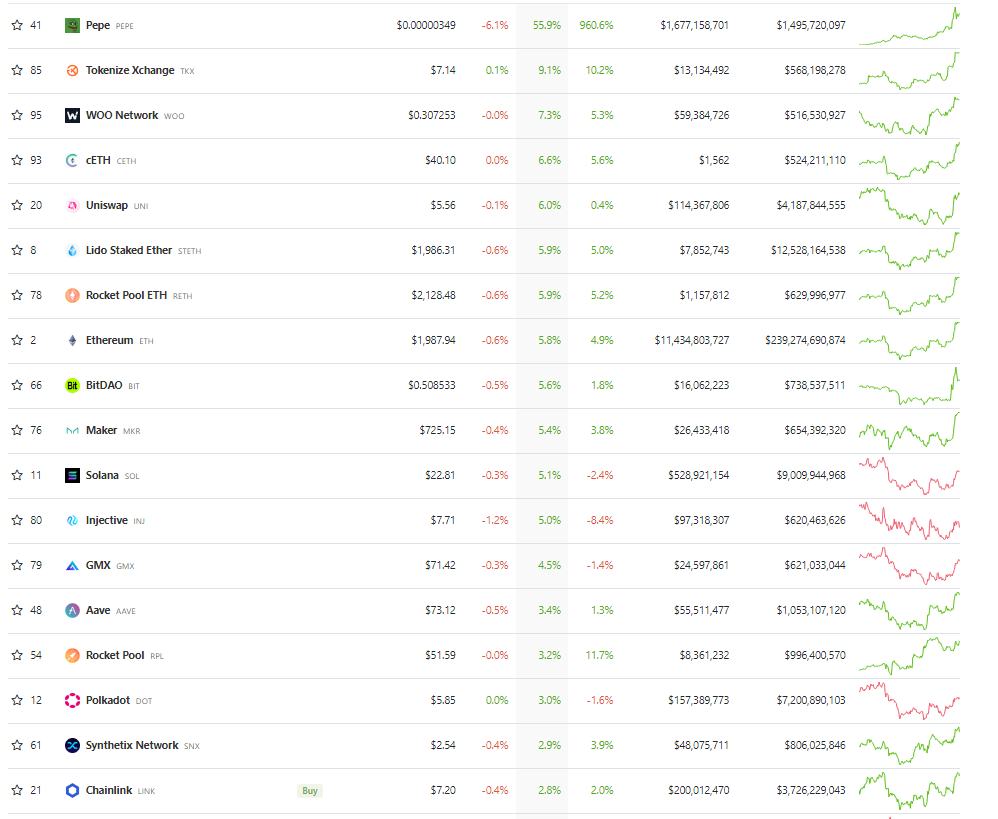Click the Pepe coin logo icon
This screenshot has width=998, height=819.
coord(72,25)
